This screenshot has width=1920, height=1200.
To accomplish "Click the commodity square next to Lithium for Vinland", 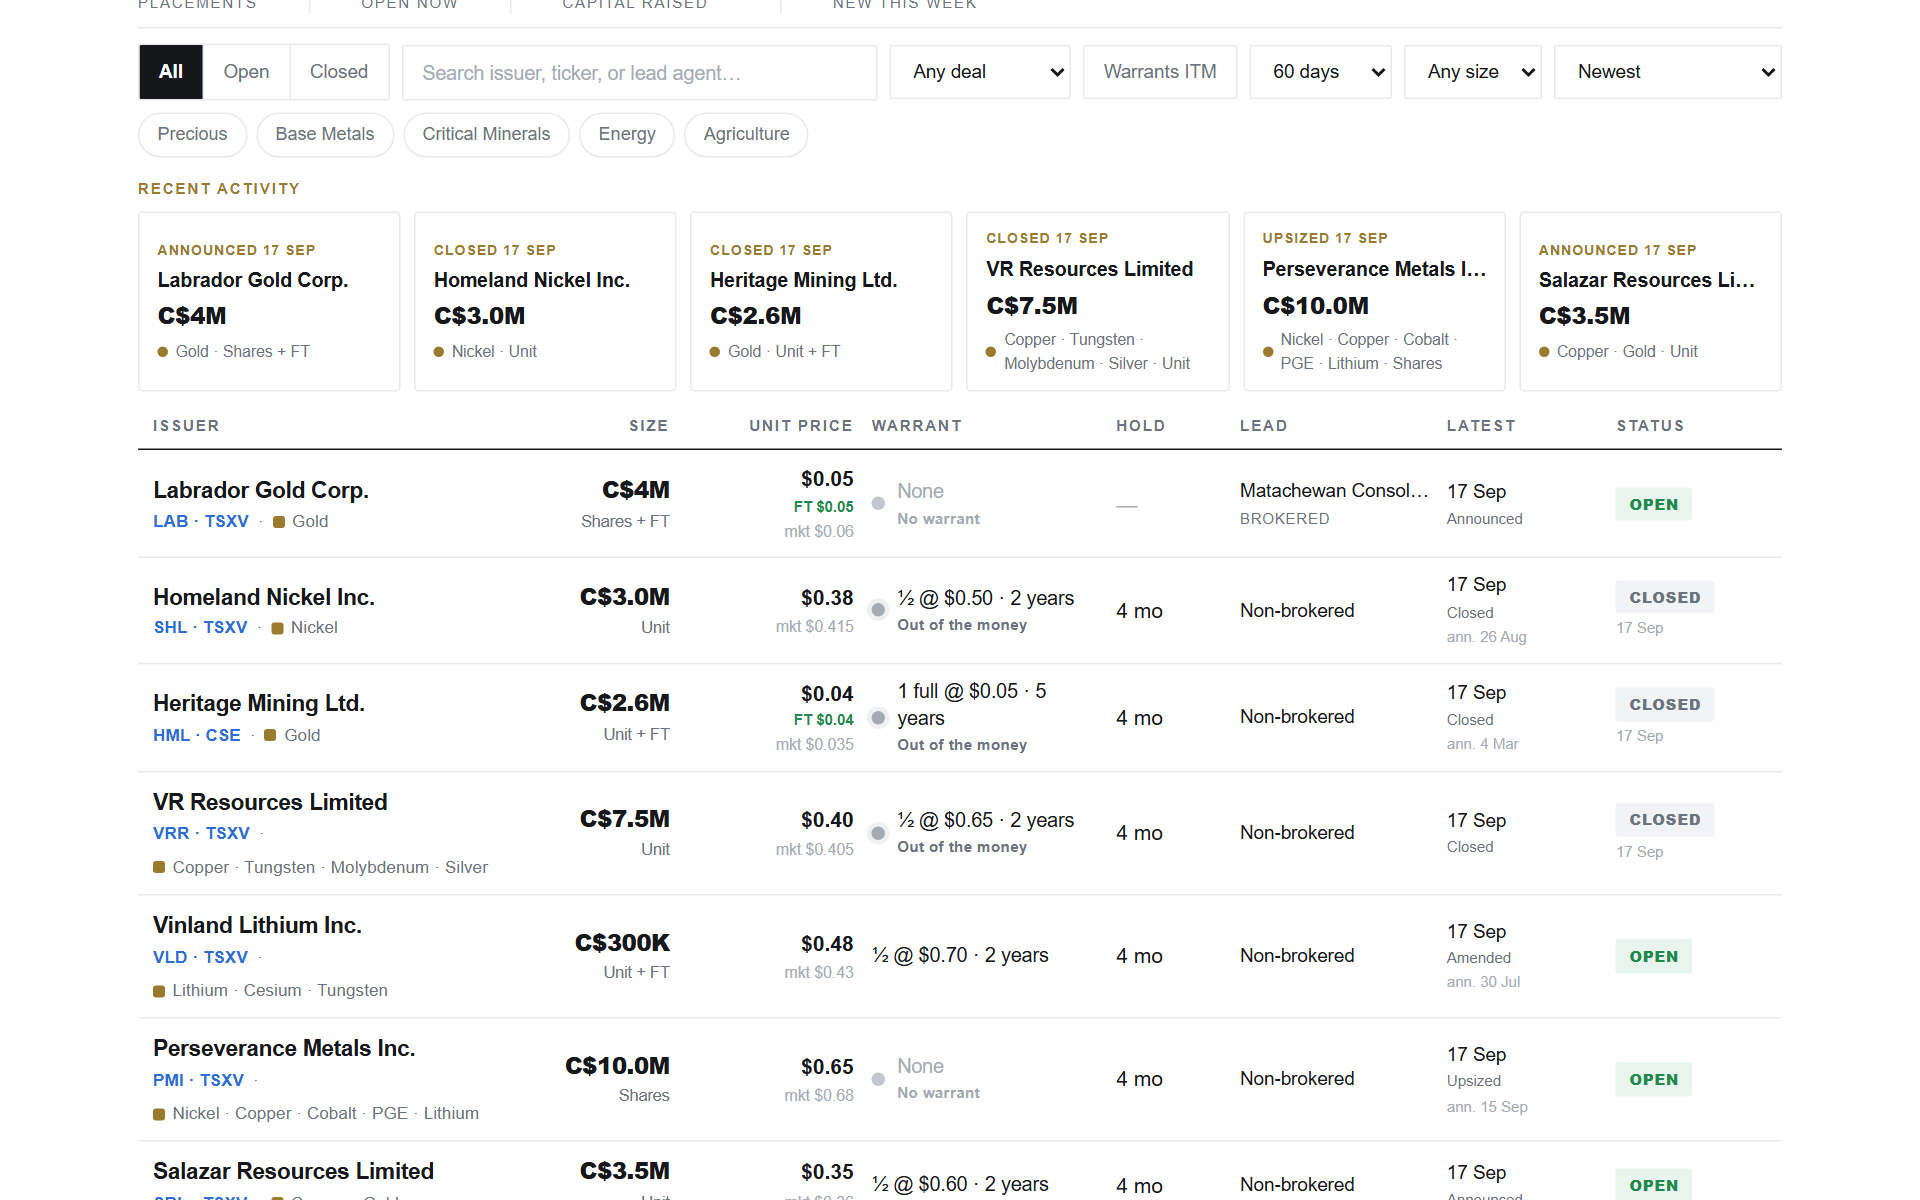I will point(159,991).
